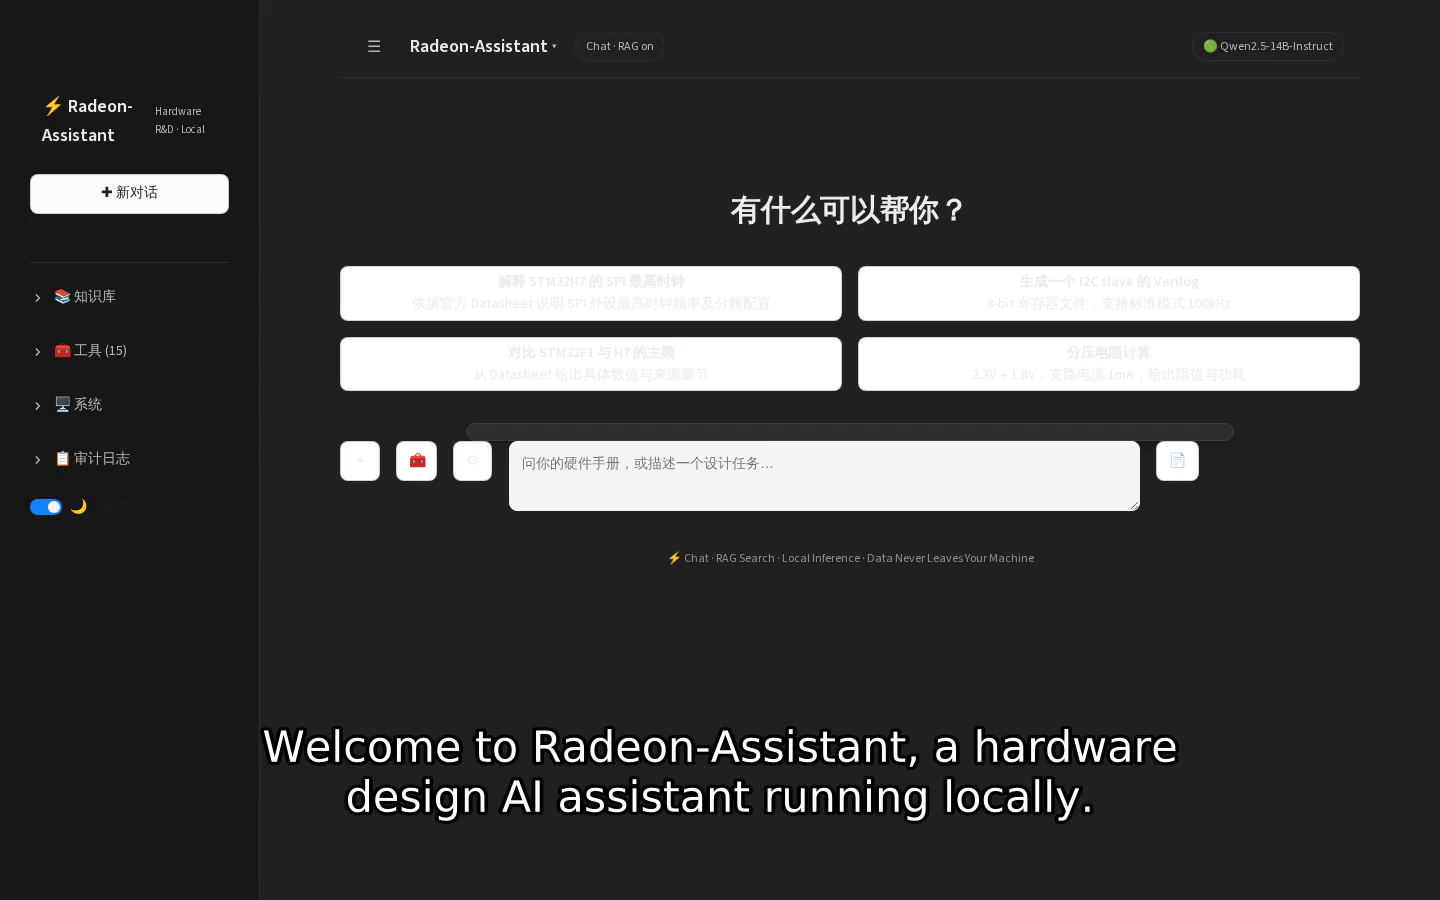The image size is (1440, 900).
Task: Expand the 审计日志 section
Action: coord(129,459)
